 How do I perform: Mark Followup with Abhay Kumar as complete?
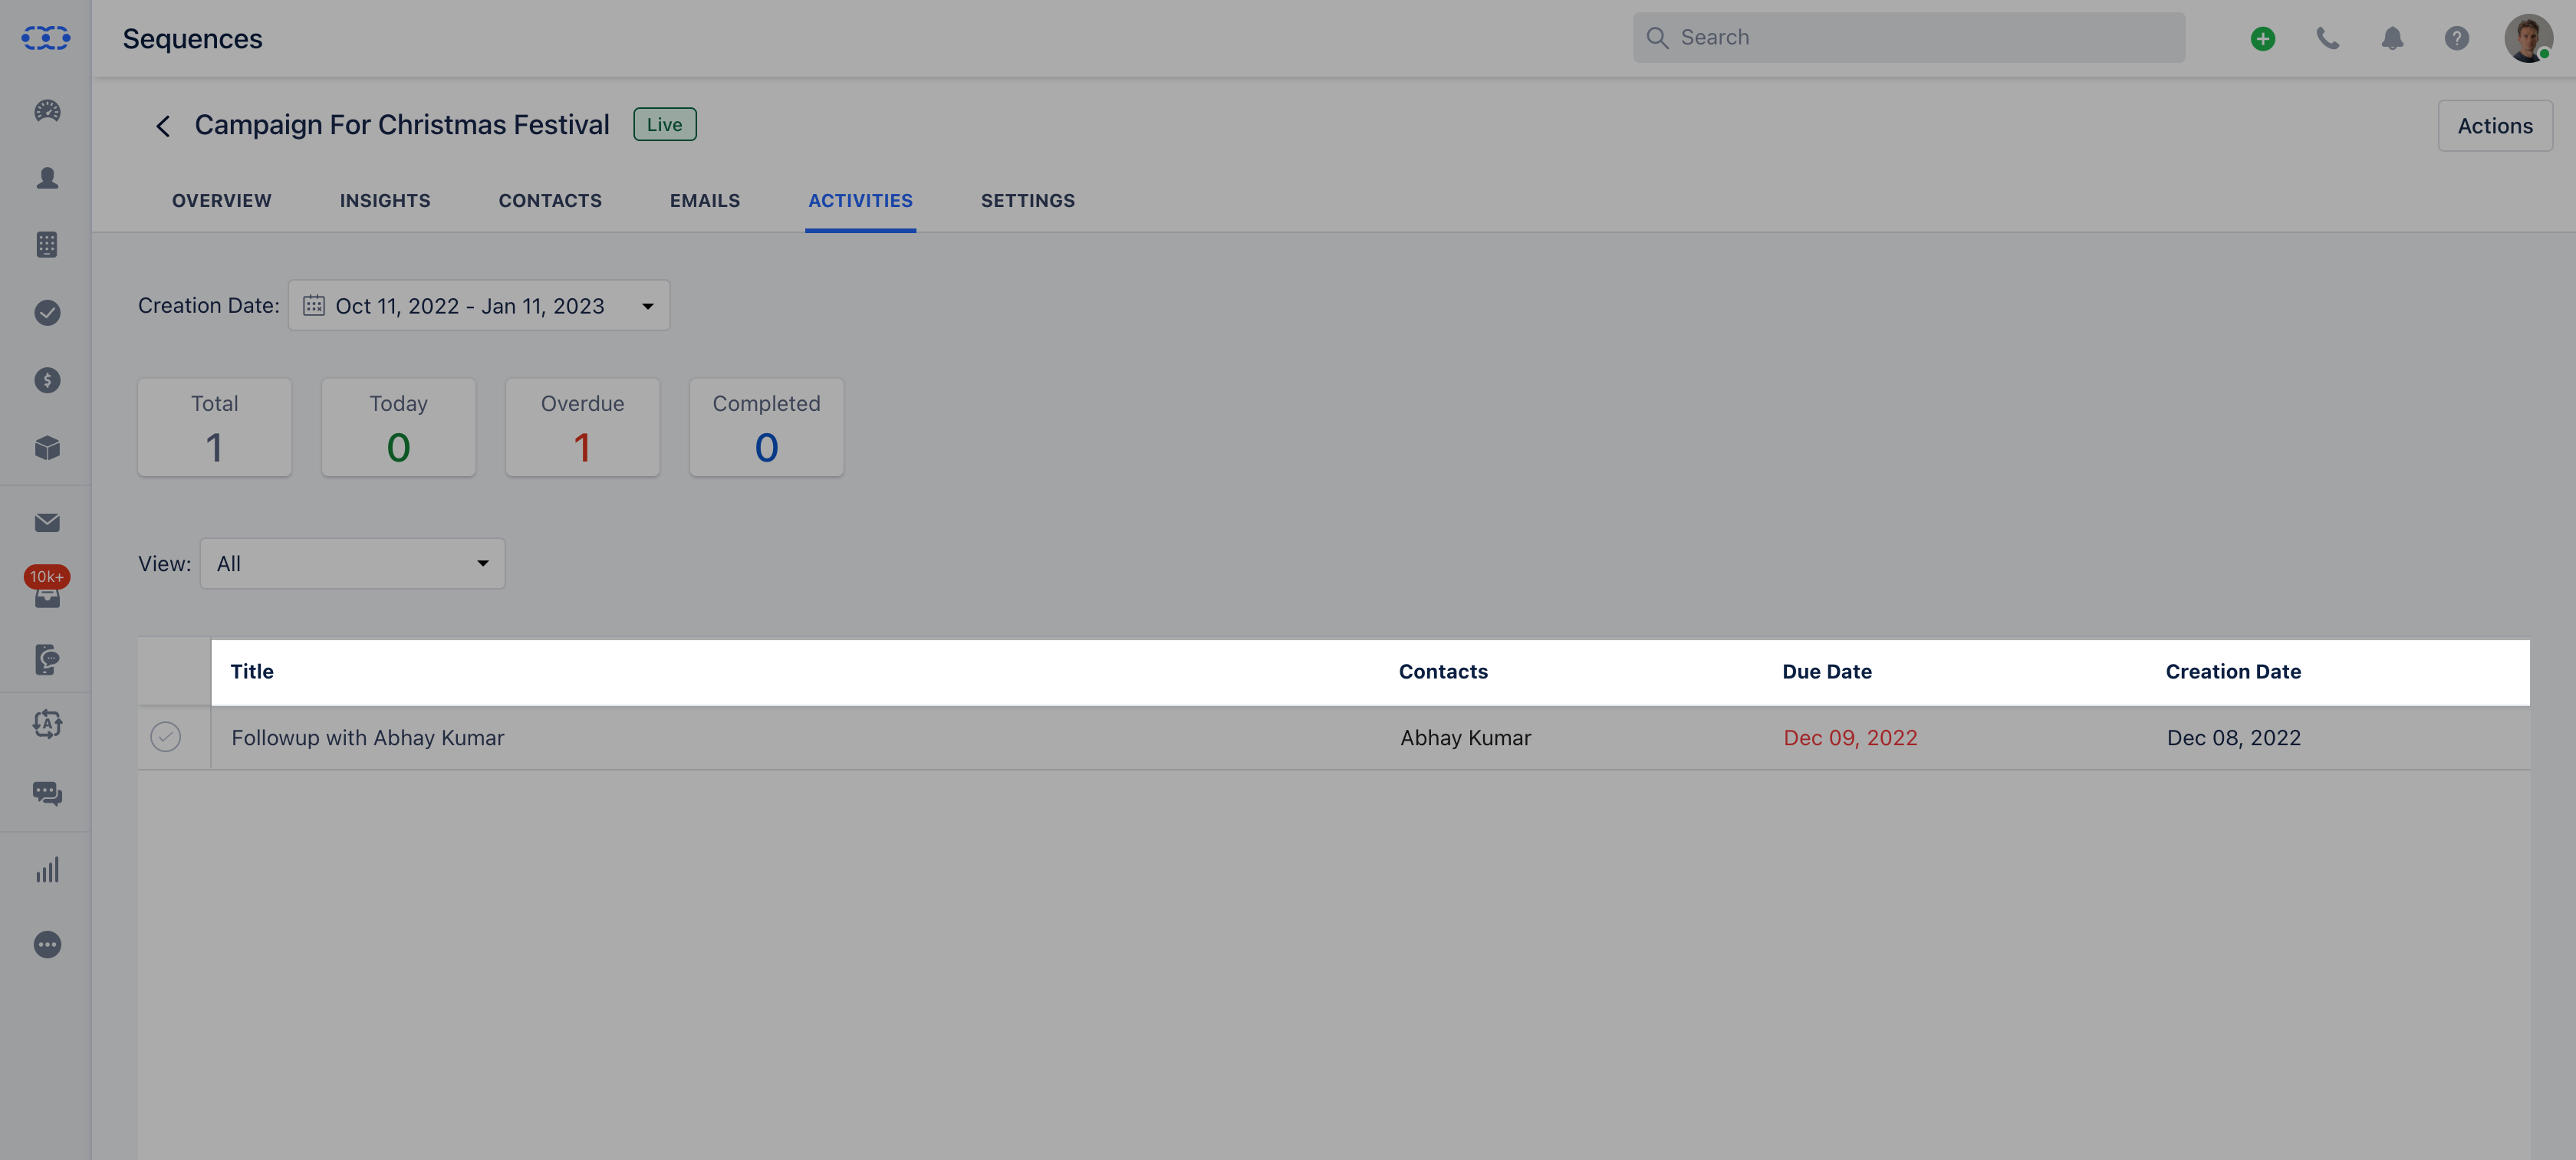(x=166, y=737)
